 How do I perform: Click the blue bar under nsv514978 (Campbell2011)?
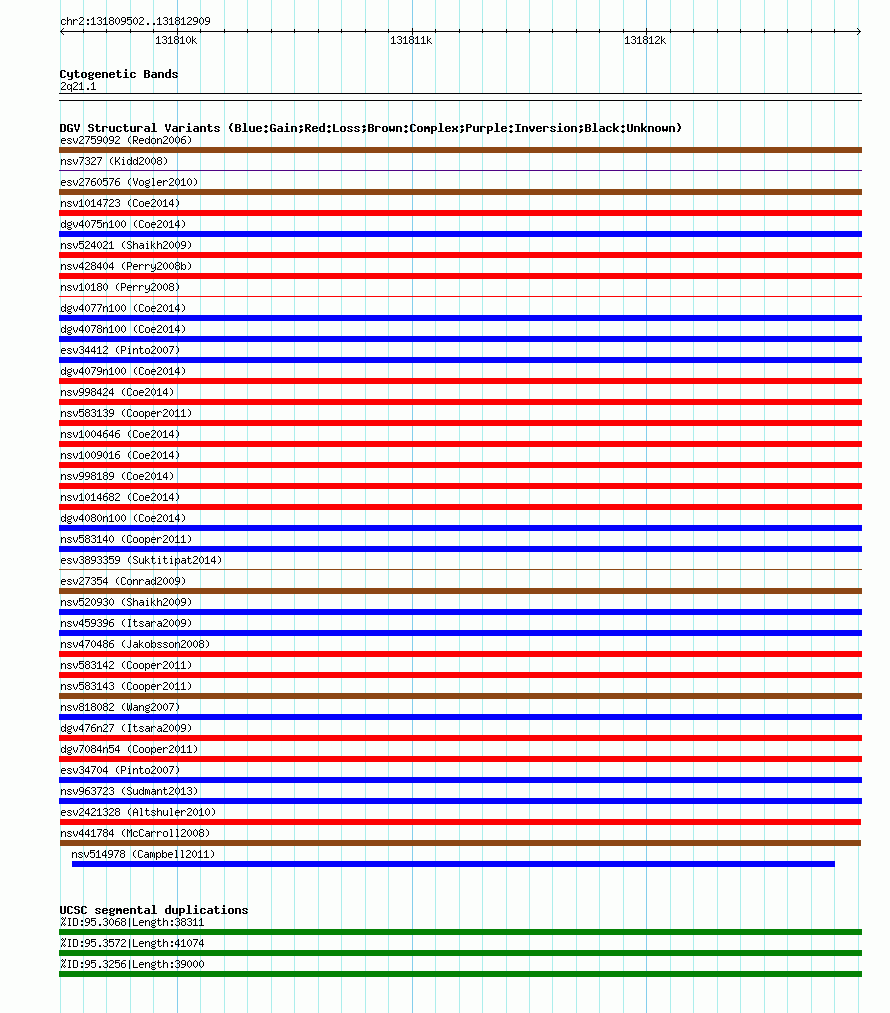pos(453,864)
